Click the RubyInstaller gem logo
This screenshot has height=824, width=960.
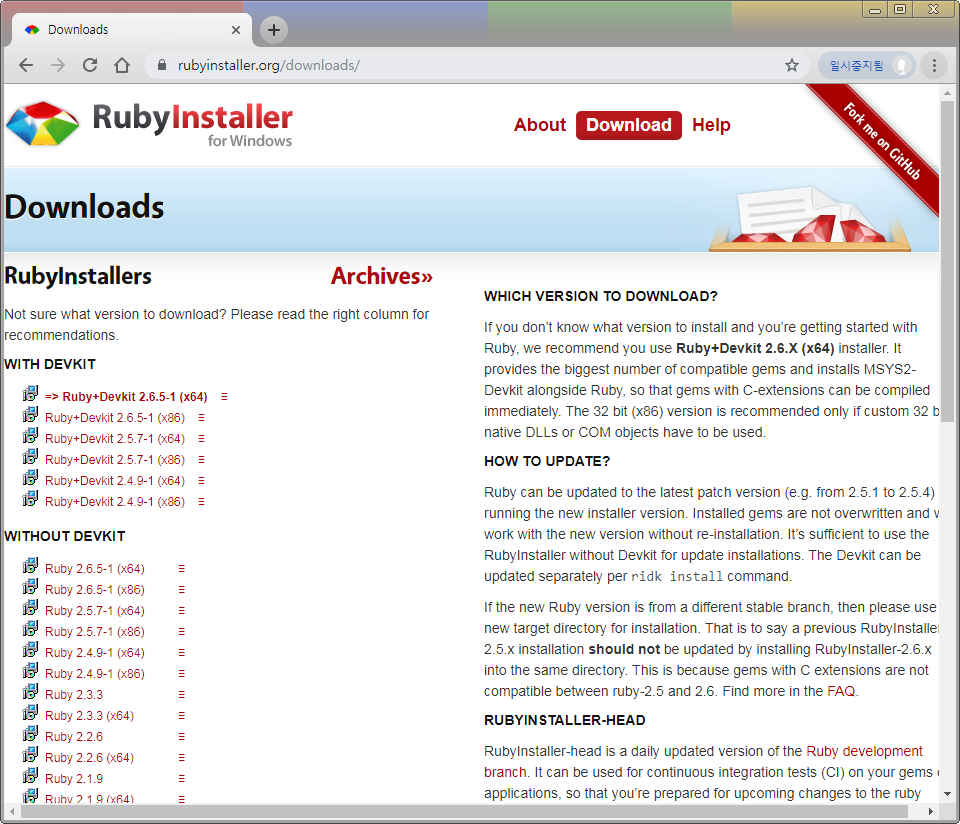tap(42, 124)
